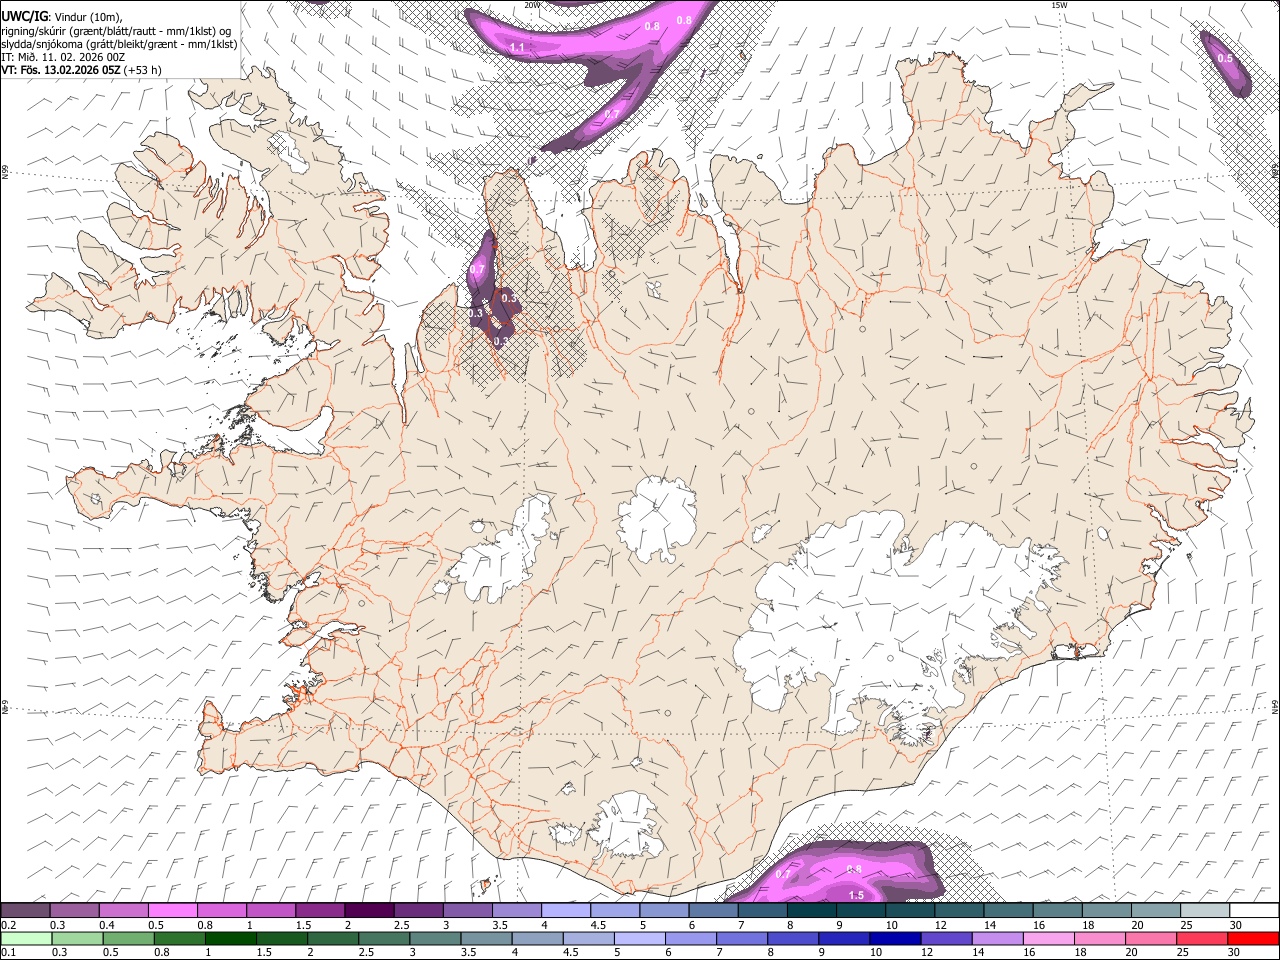The image size is (1280, 960).
Task: Select the darkest purple 2 swatch in snow legend
Action: 369,911
